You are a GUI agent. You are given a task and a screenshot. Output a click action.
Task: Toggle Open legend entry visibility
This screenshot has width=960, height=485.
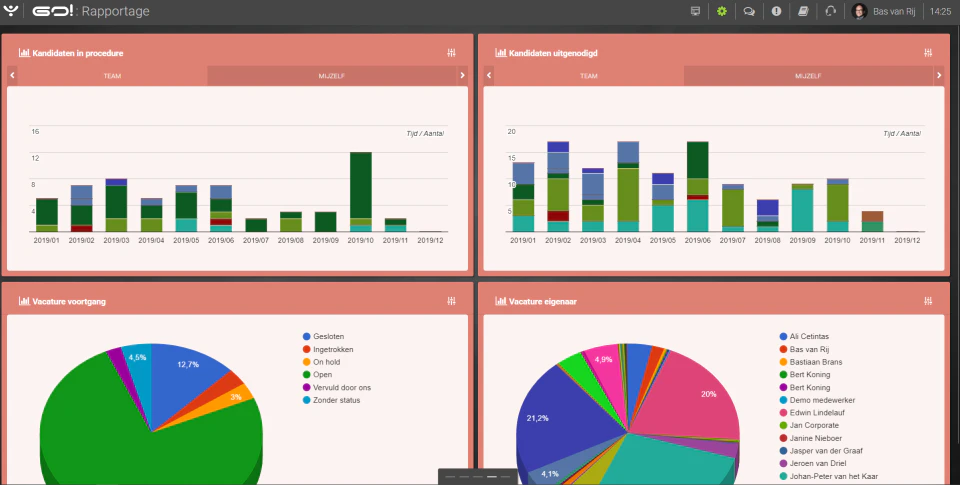click(317, 375)
